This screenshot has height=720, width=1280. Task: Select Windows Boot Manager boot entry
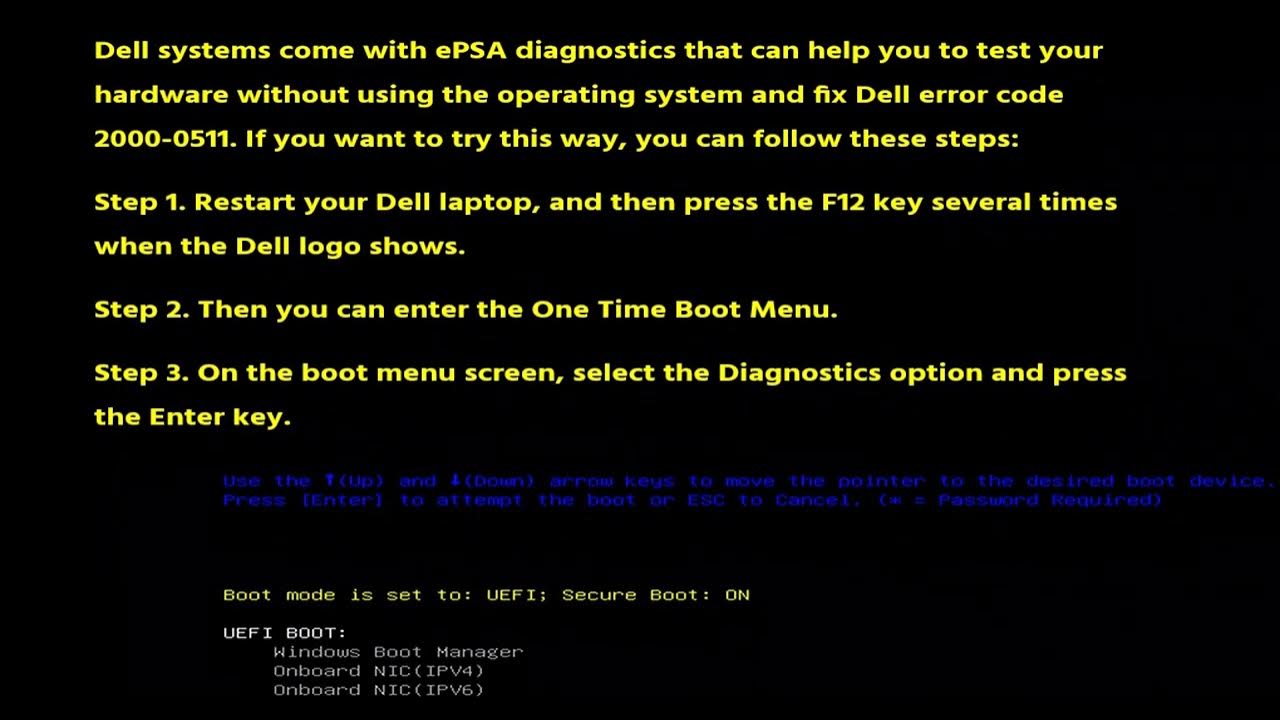[x=398, y=651]
